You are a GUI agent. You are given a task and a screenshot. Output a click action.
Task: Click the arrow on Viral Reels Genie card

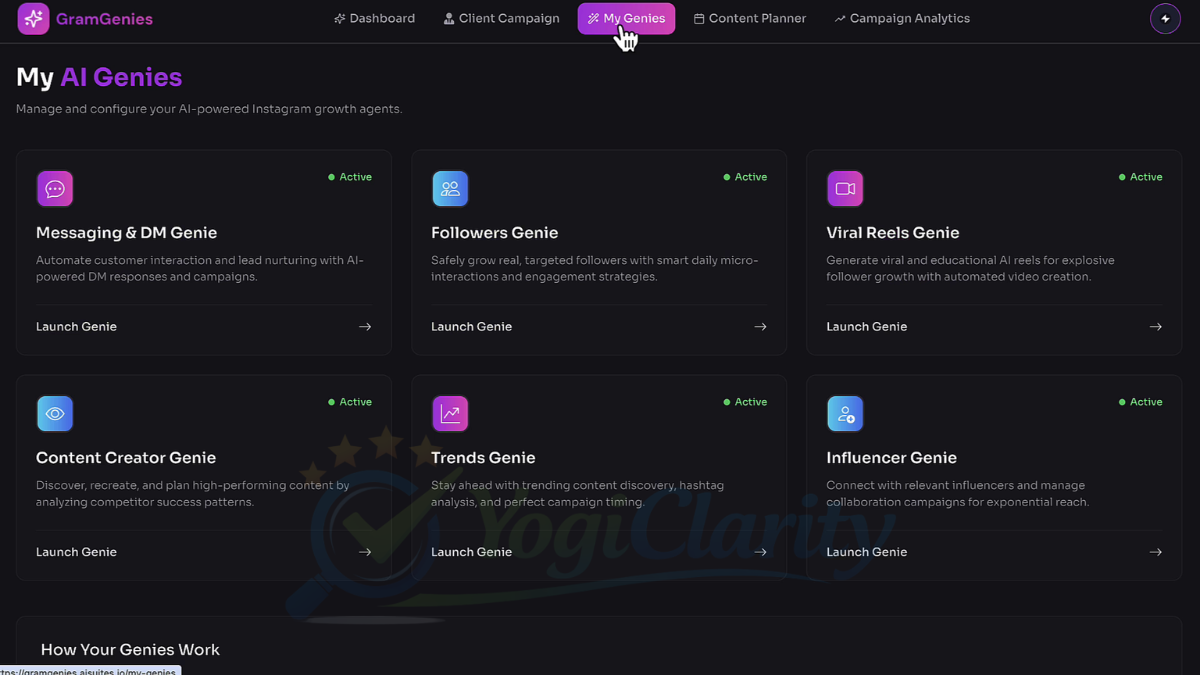pos(1155,327)
